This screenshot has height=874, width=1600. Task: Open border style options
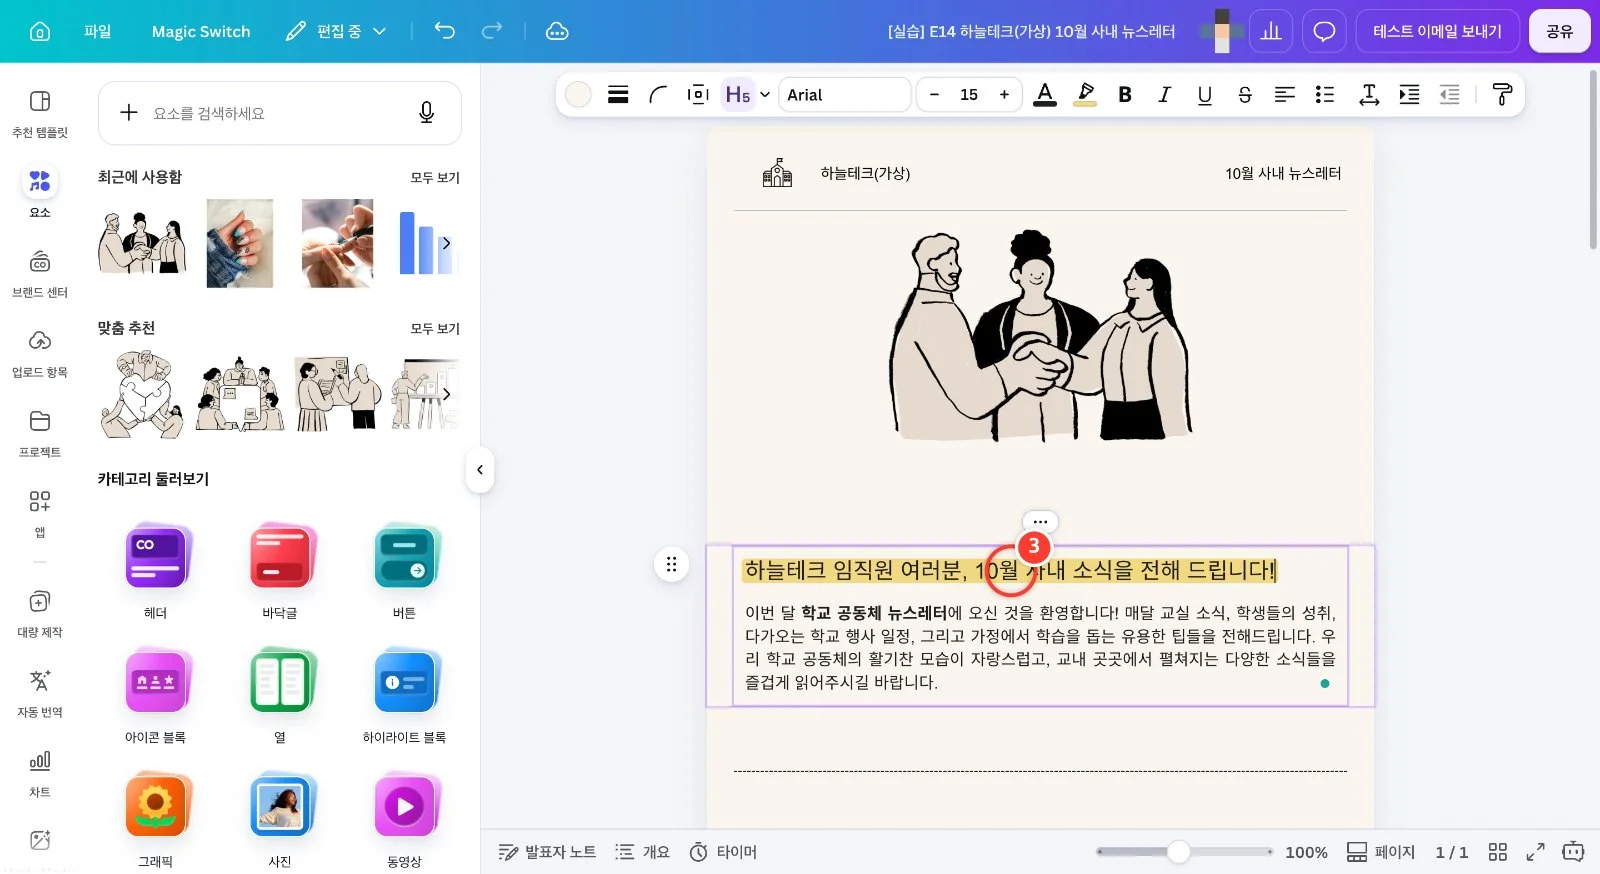[x=618, y=94]
